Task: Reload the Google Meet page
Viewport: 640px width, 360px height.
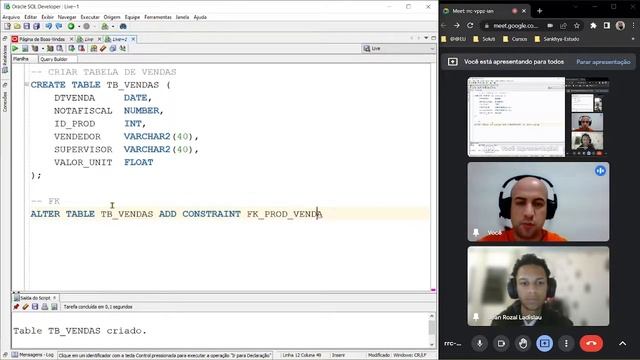Action: pyautogui.click(x=470, y=25)
